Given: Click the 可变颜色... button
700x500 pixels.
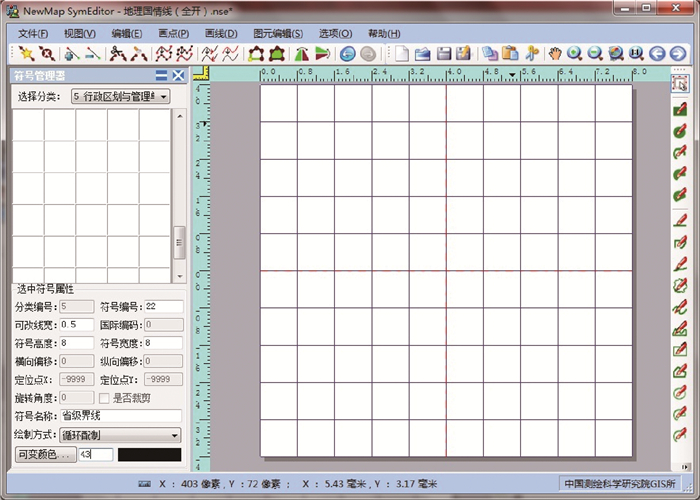Looking at the screenshot, I should coord(42,454).
